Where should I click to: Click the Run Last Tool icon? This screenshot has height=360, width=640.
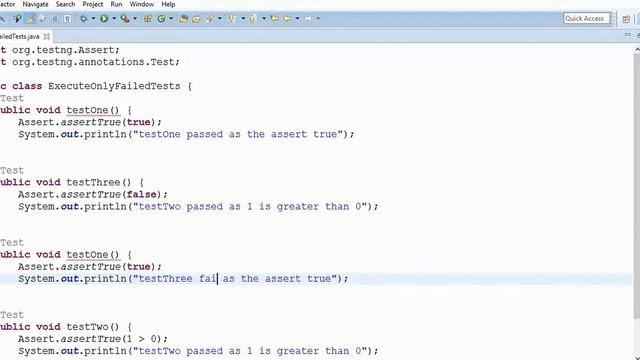pyautogui.click(x=125, y=18)
